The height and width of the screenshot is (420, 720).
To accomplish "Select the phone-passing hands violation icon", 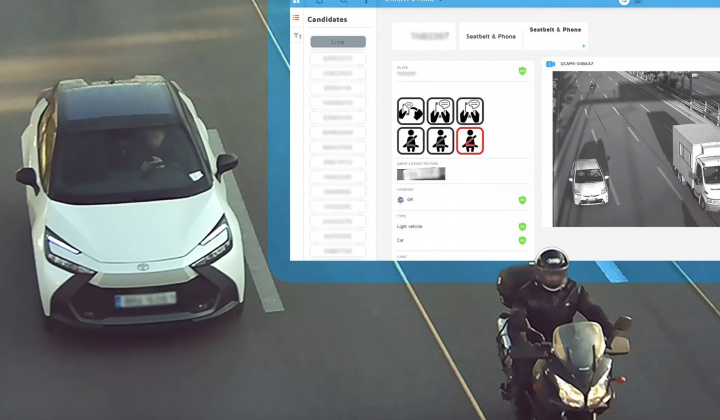I will click(x=411, y=111).
